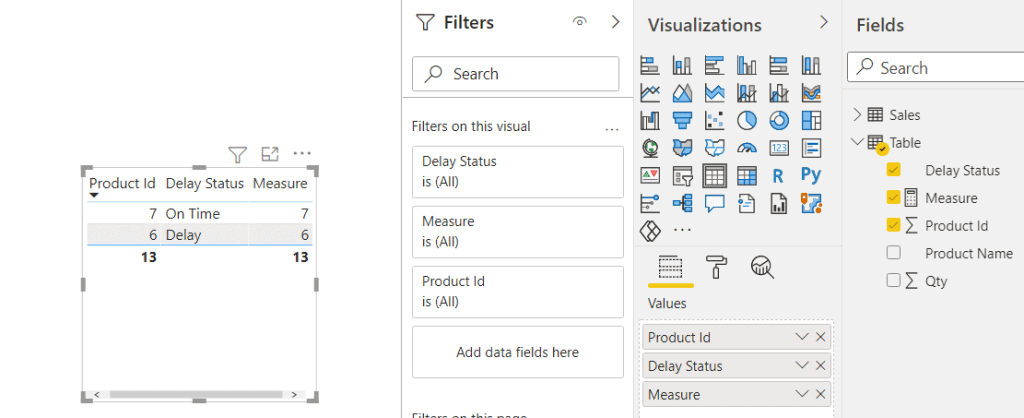Uncheck the Delay Status field checkbox
This screenshot has height=418, width=1024.
[893, 170]
